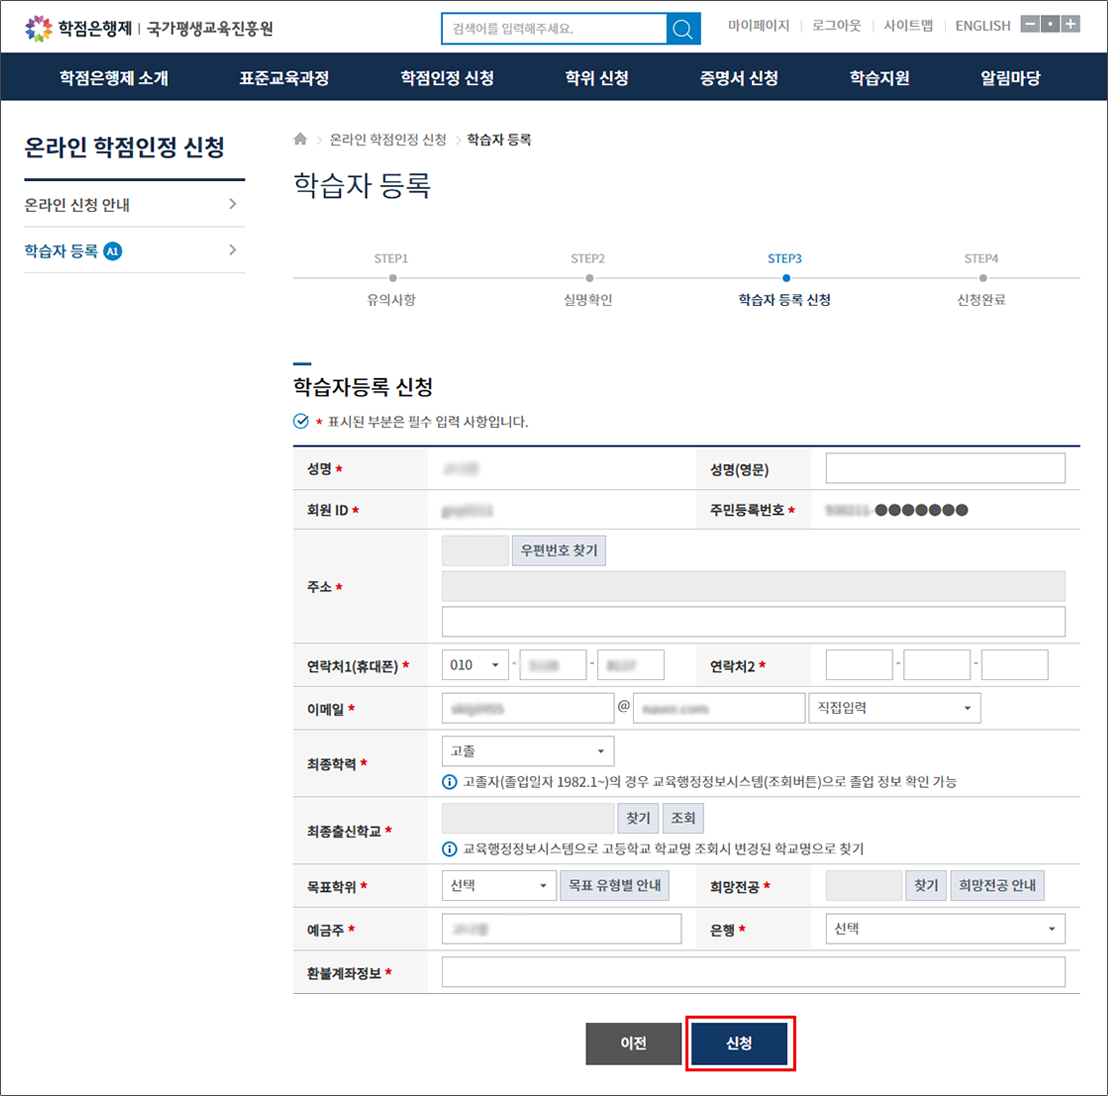Open the 은행 selection dropdown

[944, 929]
